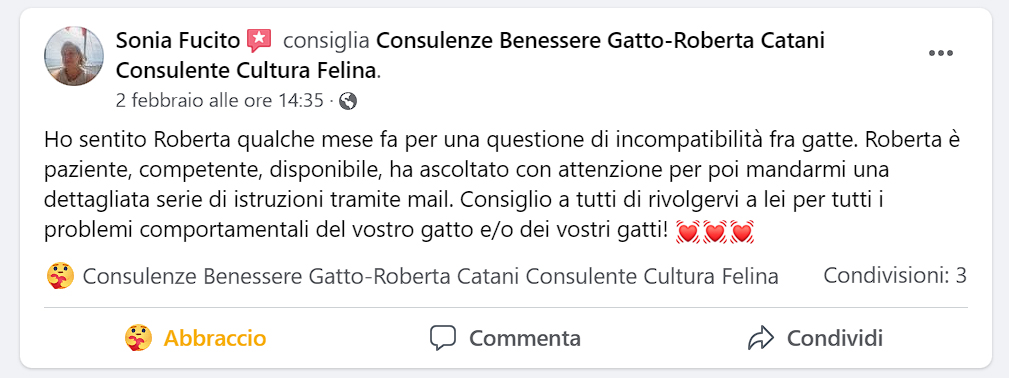Open the Consulenze Benessere Gatto page link in header
Image resolution: width=1009 pixels, height=378 pixels.
pos(470,55)
